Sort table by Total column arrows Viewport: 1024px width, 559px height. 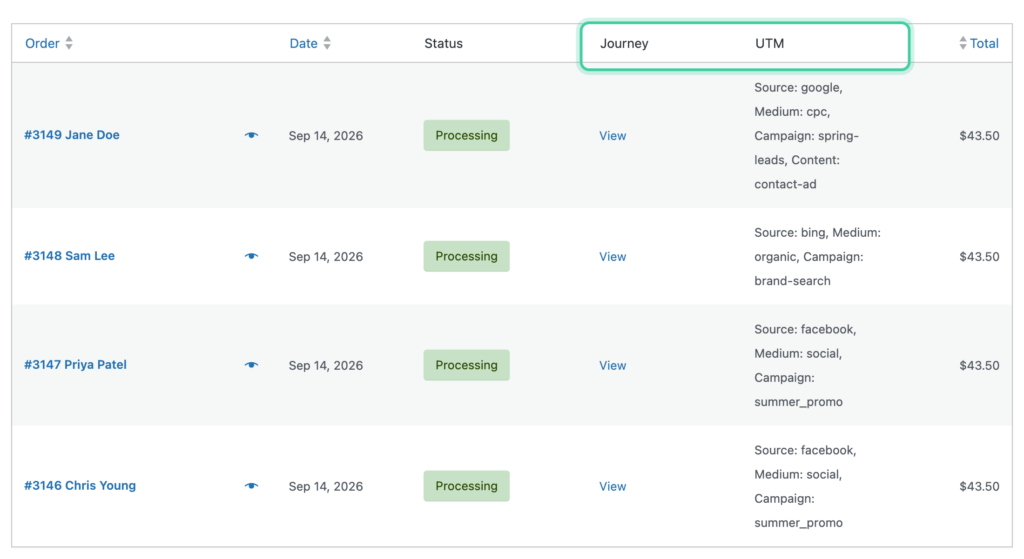coord(963,43)
